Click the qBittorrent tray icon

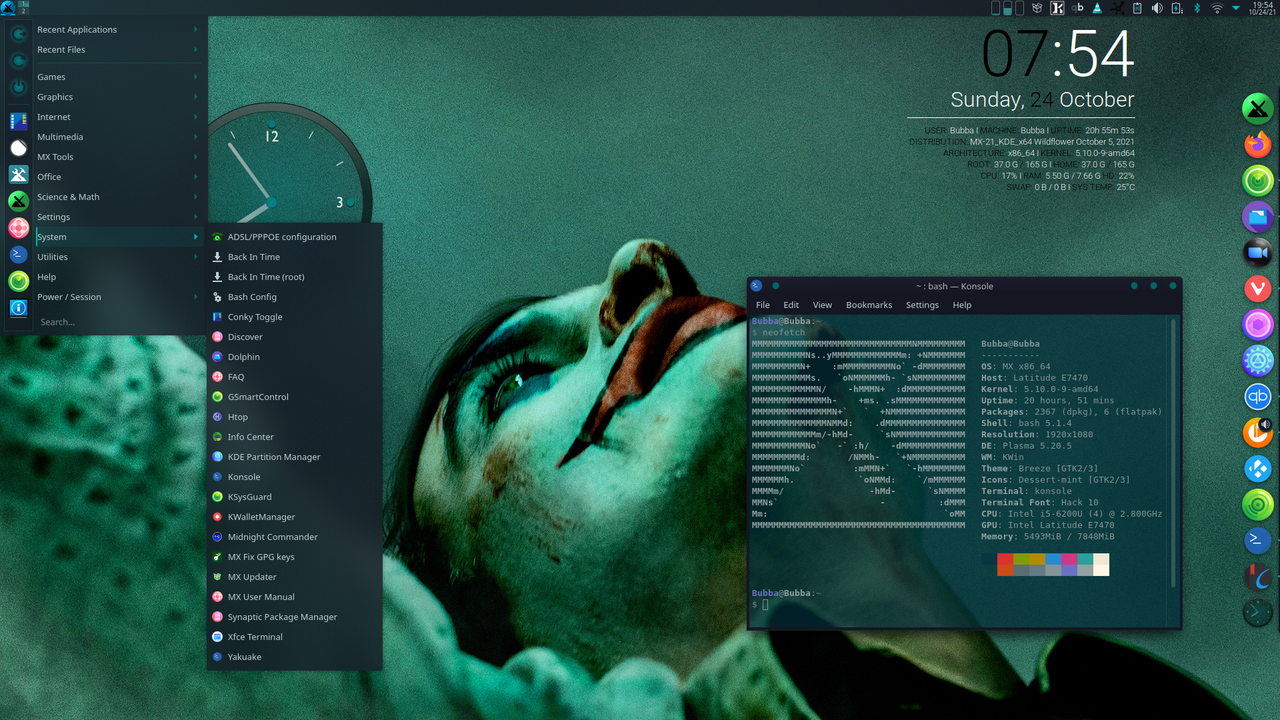click(x=1077, y=8)
